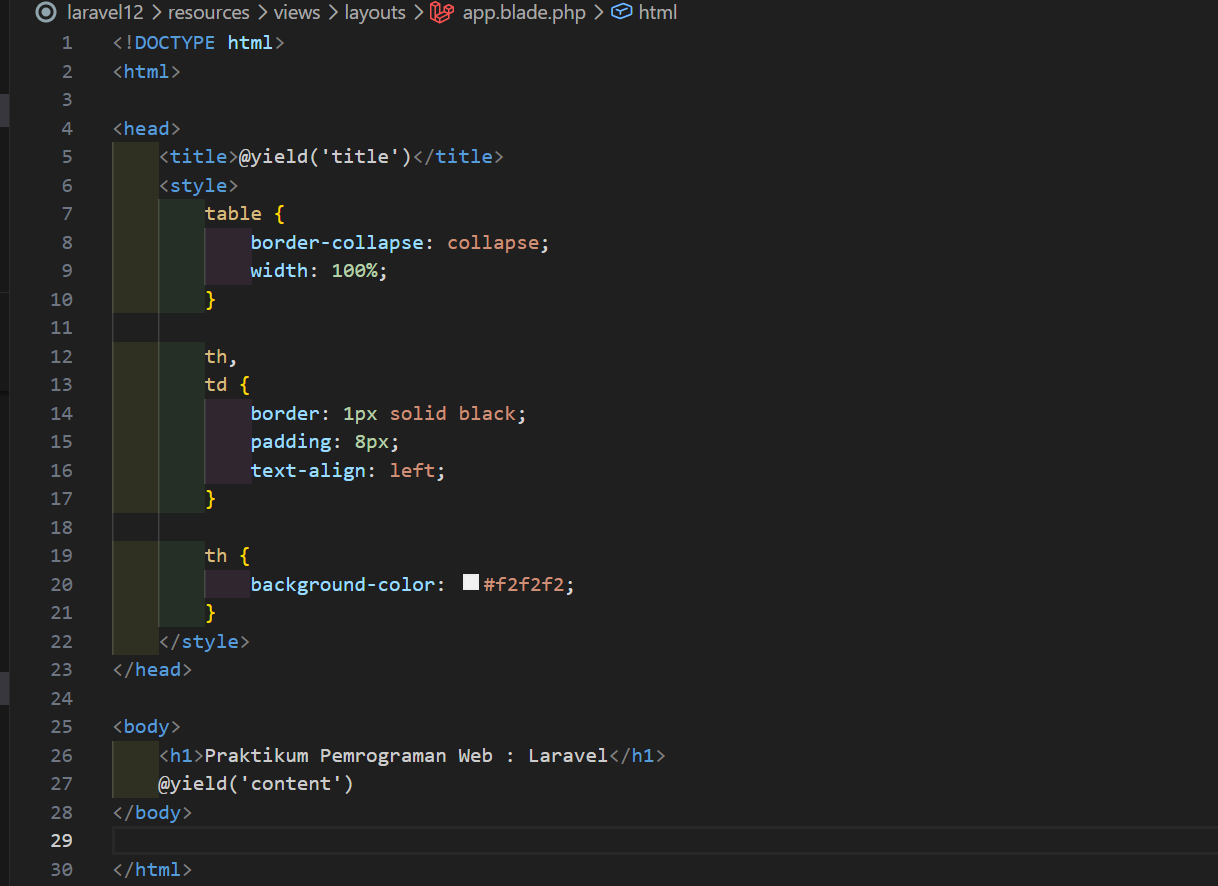
Task: Click the 'background-color' property name
Action: click(343, 585)
